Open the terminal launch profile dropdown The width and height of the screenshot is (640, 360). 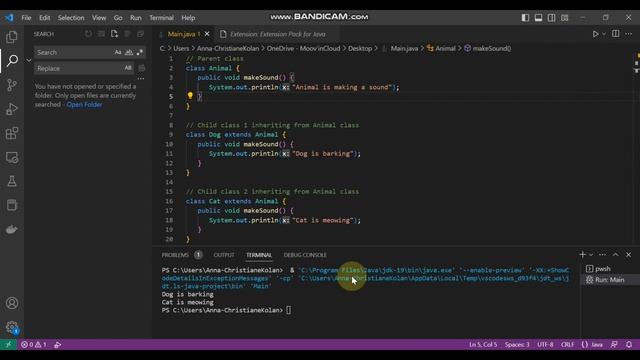[591, 255]
